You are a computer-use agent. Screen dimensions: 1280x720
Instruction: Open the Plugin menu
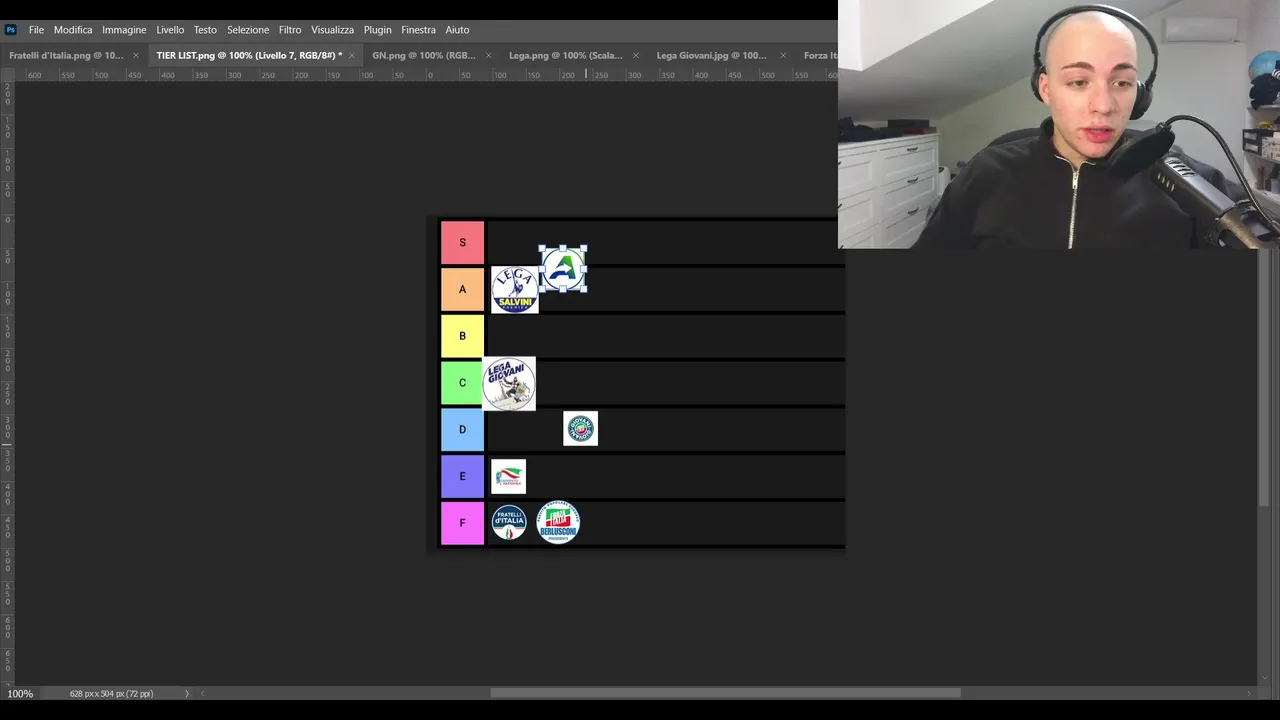click(x=377, y=30)
